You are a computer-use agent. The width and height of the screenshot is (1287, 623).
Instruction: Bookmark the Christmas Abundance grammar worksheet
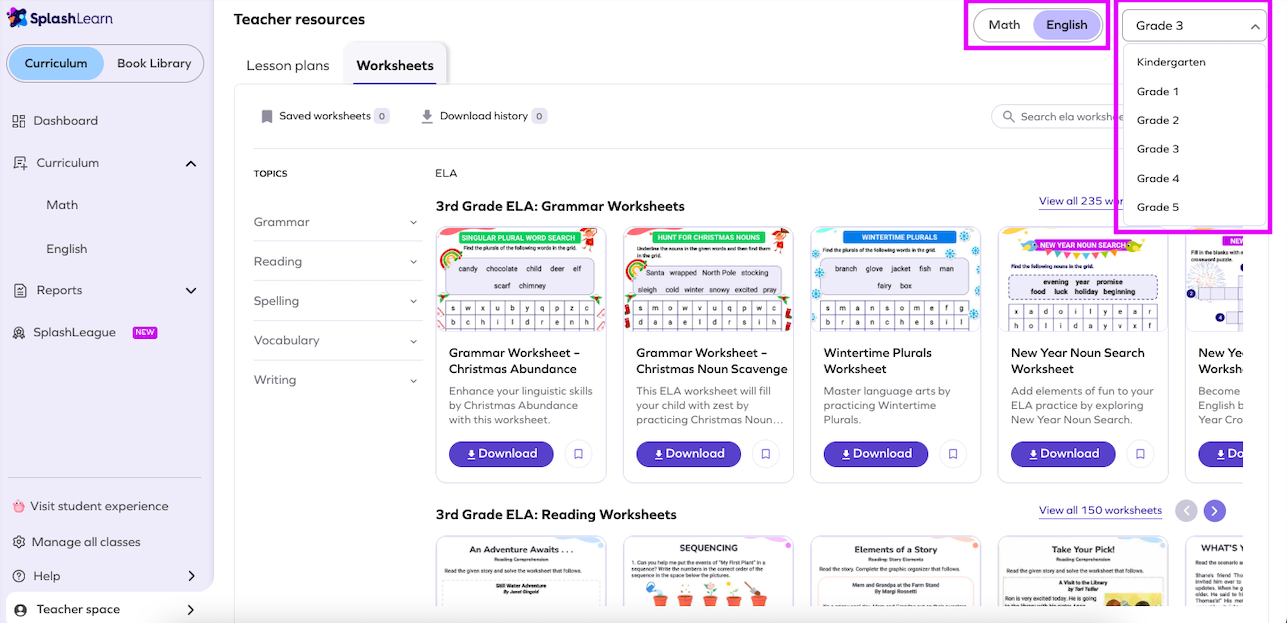tap(578, 454)
